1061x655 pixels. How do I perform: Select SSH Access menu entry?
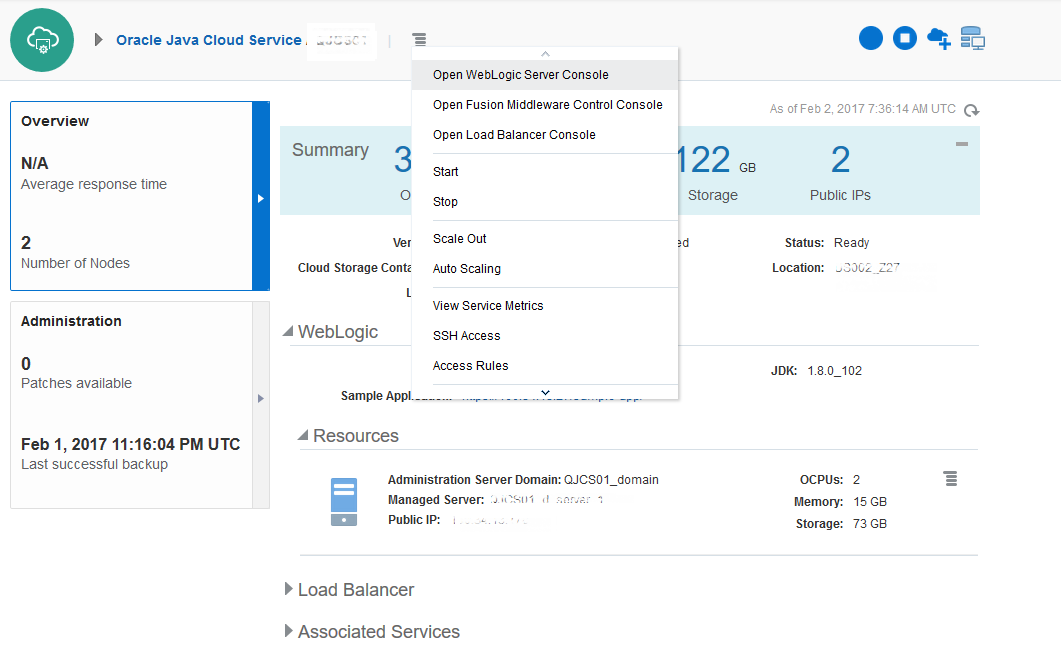[545, 336]
